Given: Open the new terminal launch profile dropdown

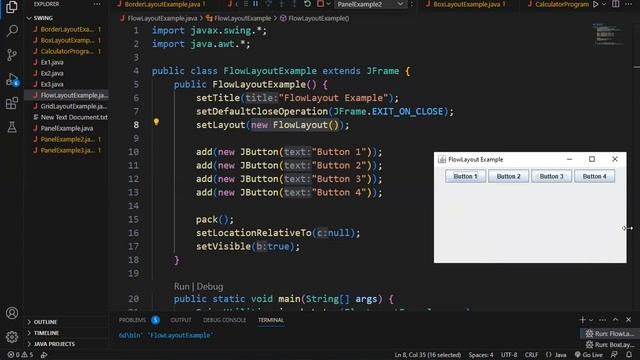Looking at the screenshot, I should click(591, 320).
